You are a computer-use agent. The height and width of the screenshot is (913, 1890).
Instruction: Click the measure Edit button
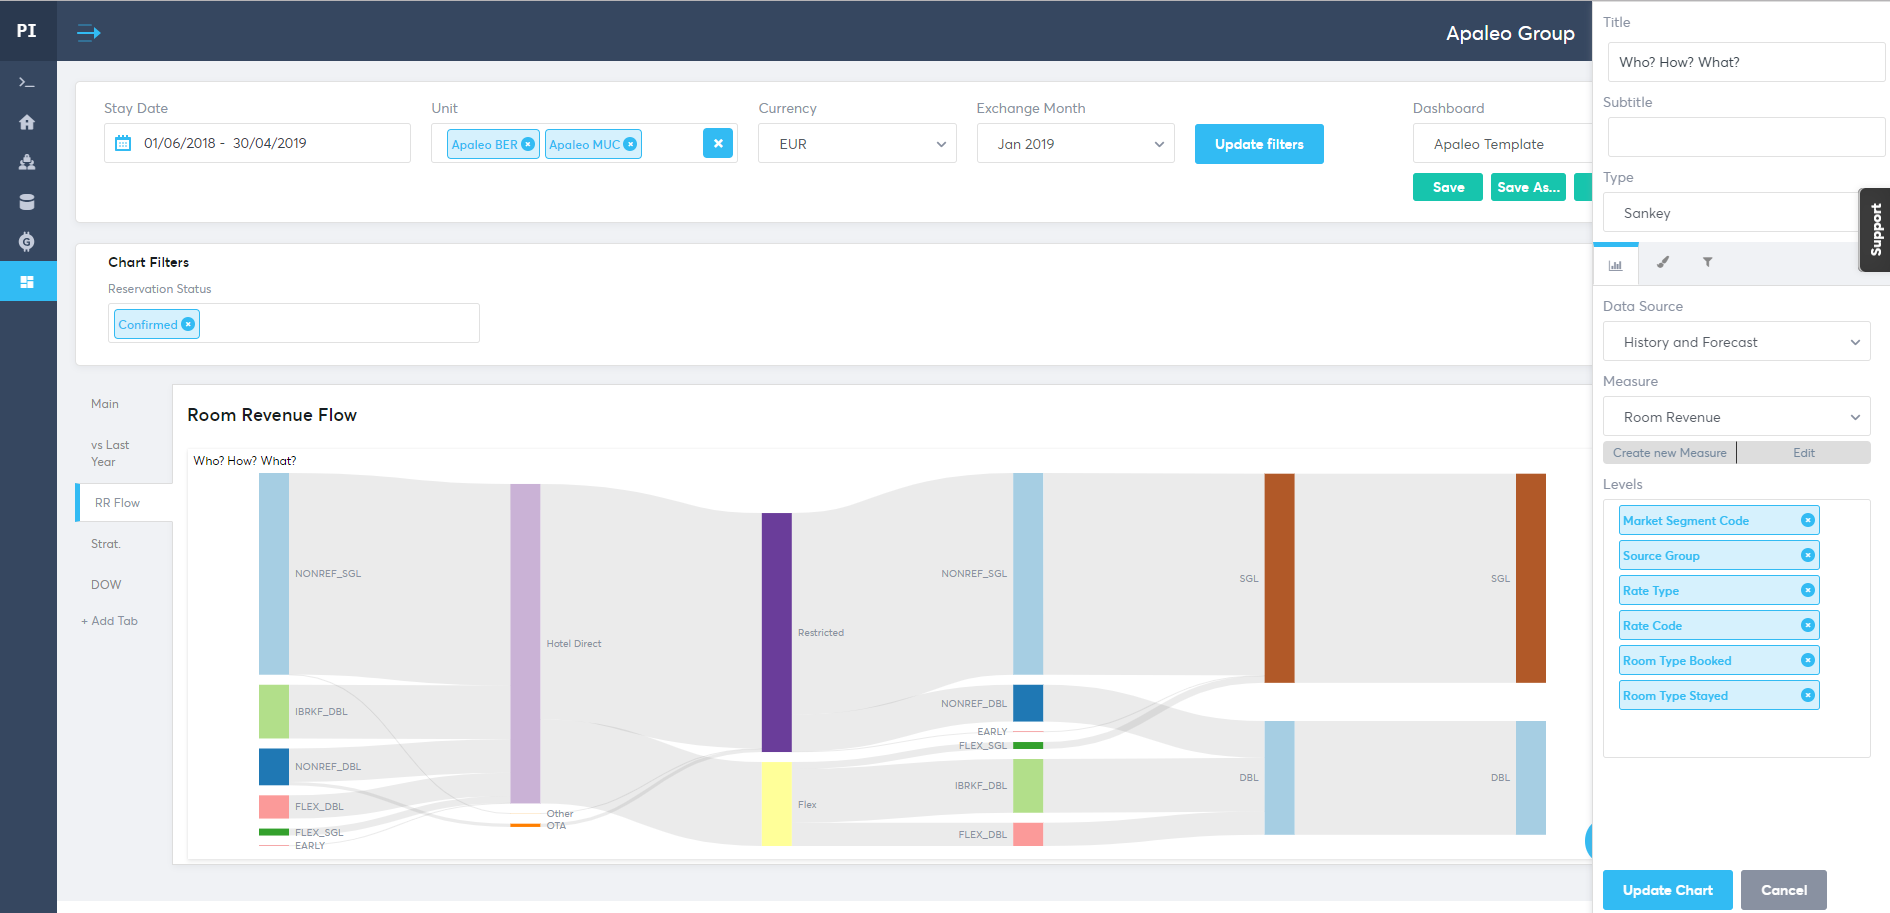pos(1804,453)
